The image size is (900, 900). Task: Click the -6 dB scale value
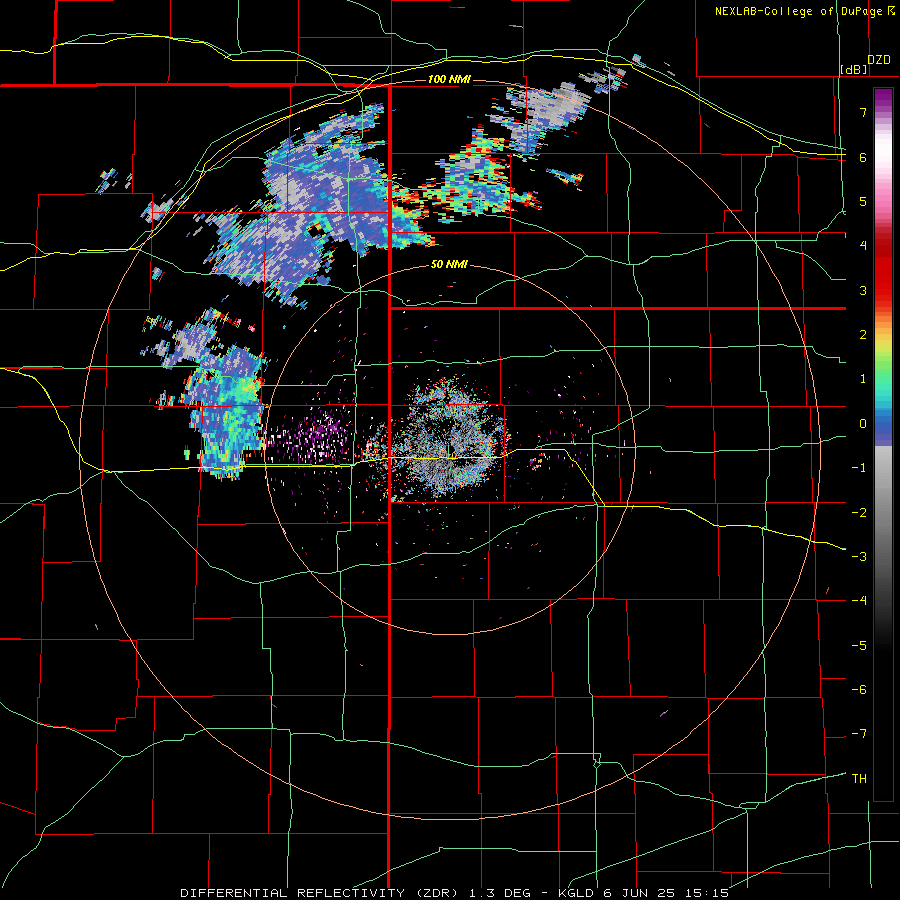pos(859,690)
